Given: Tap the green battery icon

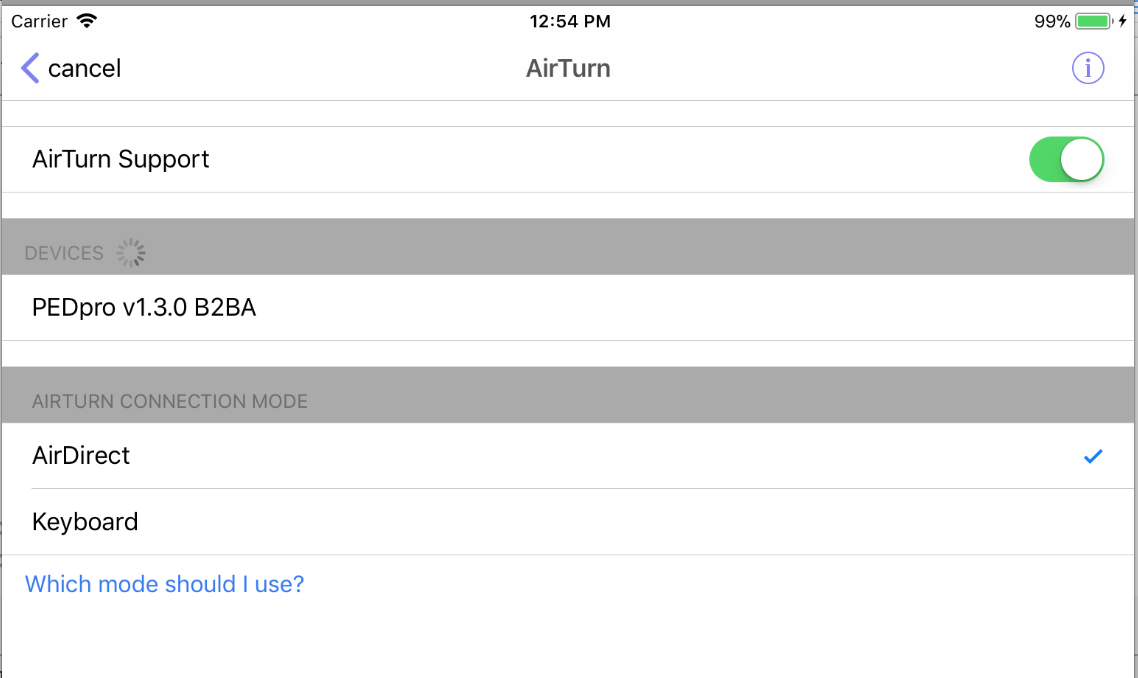Looking at the screenshot, I should [1093, 21].
